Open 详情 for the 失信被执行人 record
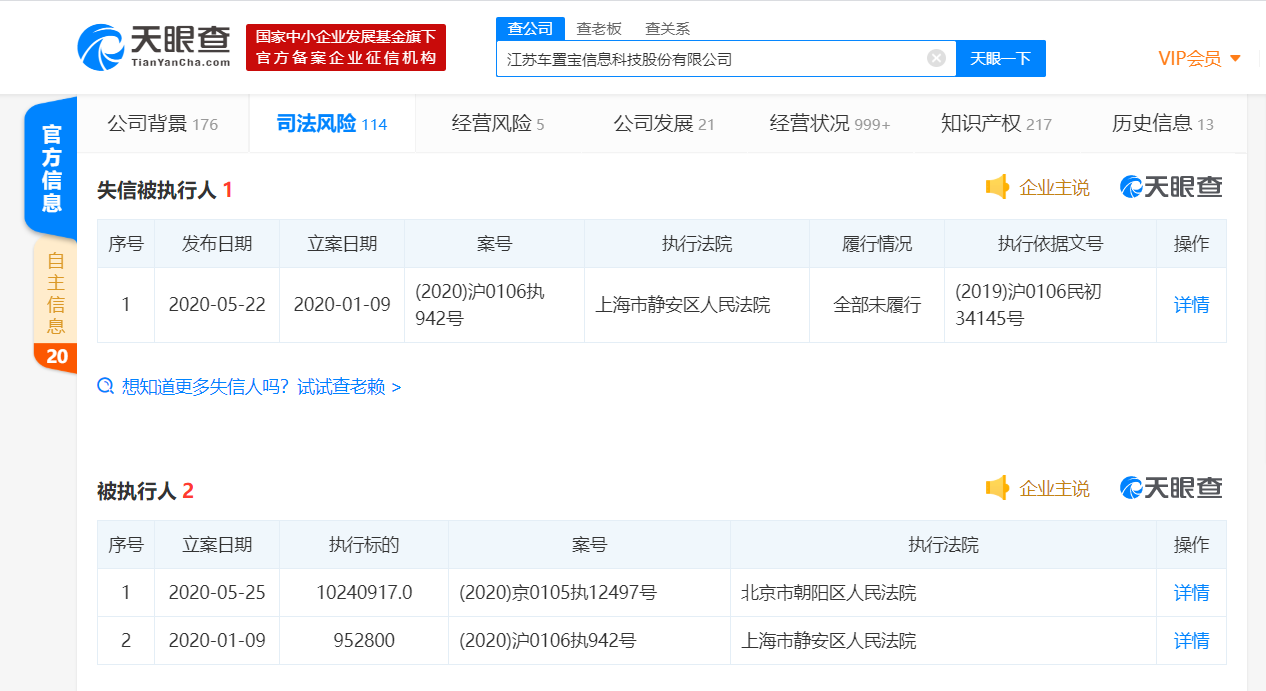This screenshot has width=1266, height=691. (1191, 305)
